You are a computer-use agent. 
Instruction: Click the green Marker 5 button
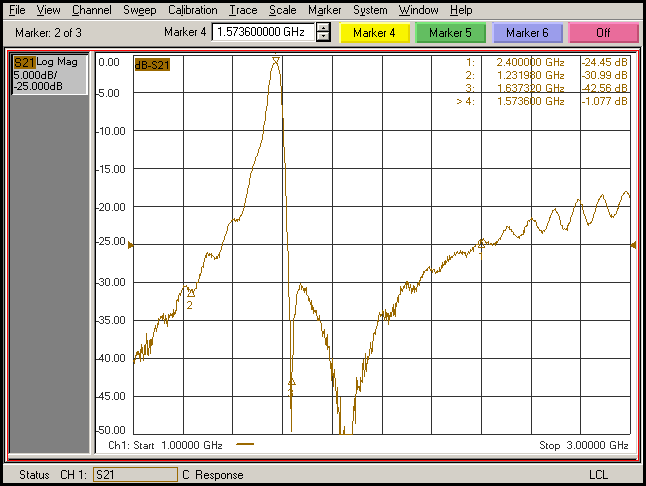pos(450,33)
